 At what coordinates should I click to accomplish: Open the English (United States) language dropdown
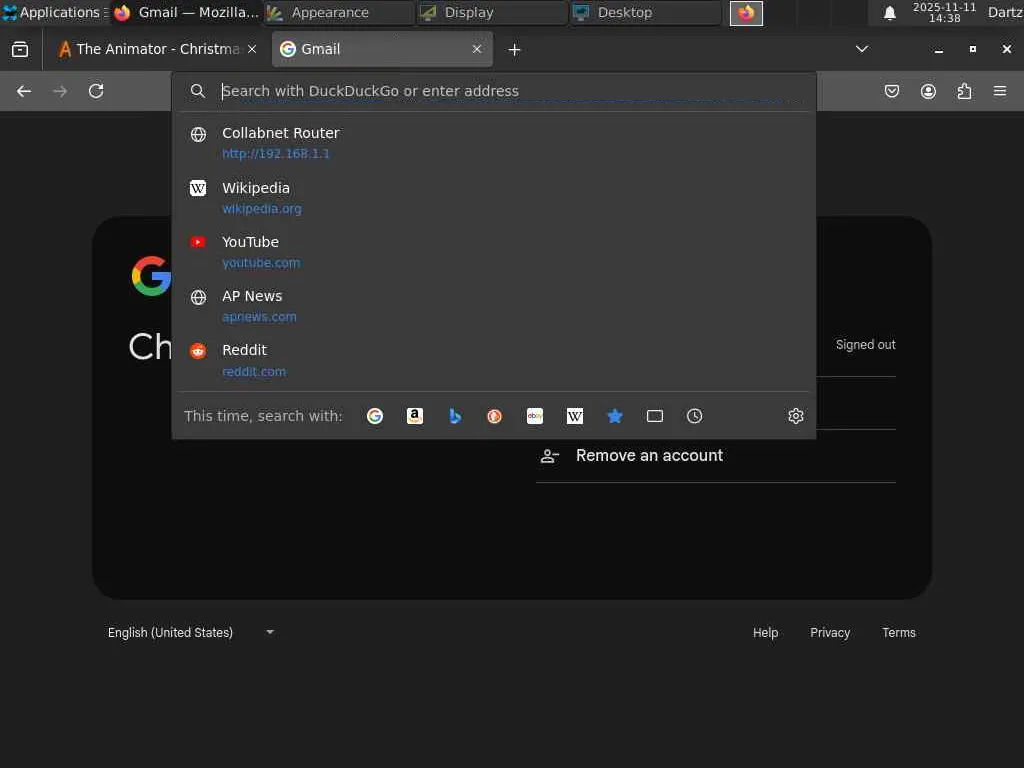pos(191,632)
